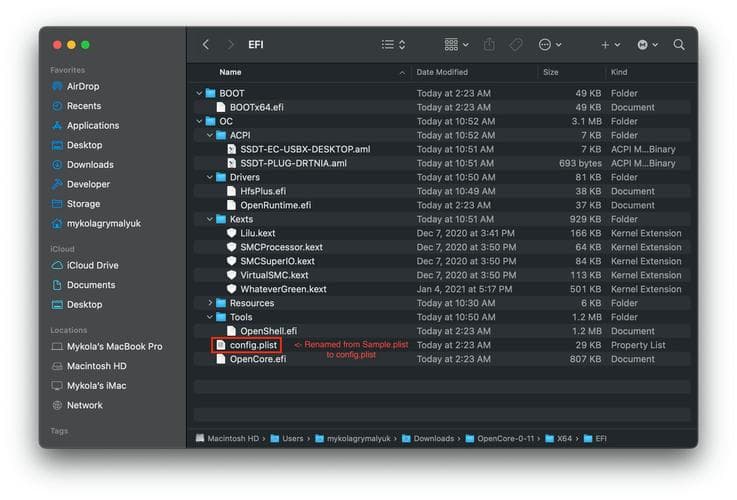Click X64 in the path bar
The width and height of the screenshot is (737, 500).
(x=558, y=438)
